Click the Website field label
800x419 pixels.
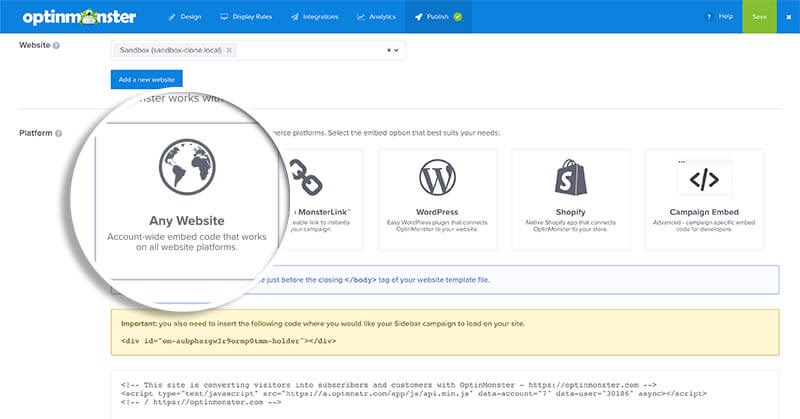[35, 45]
